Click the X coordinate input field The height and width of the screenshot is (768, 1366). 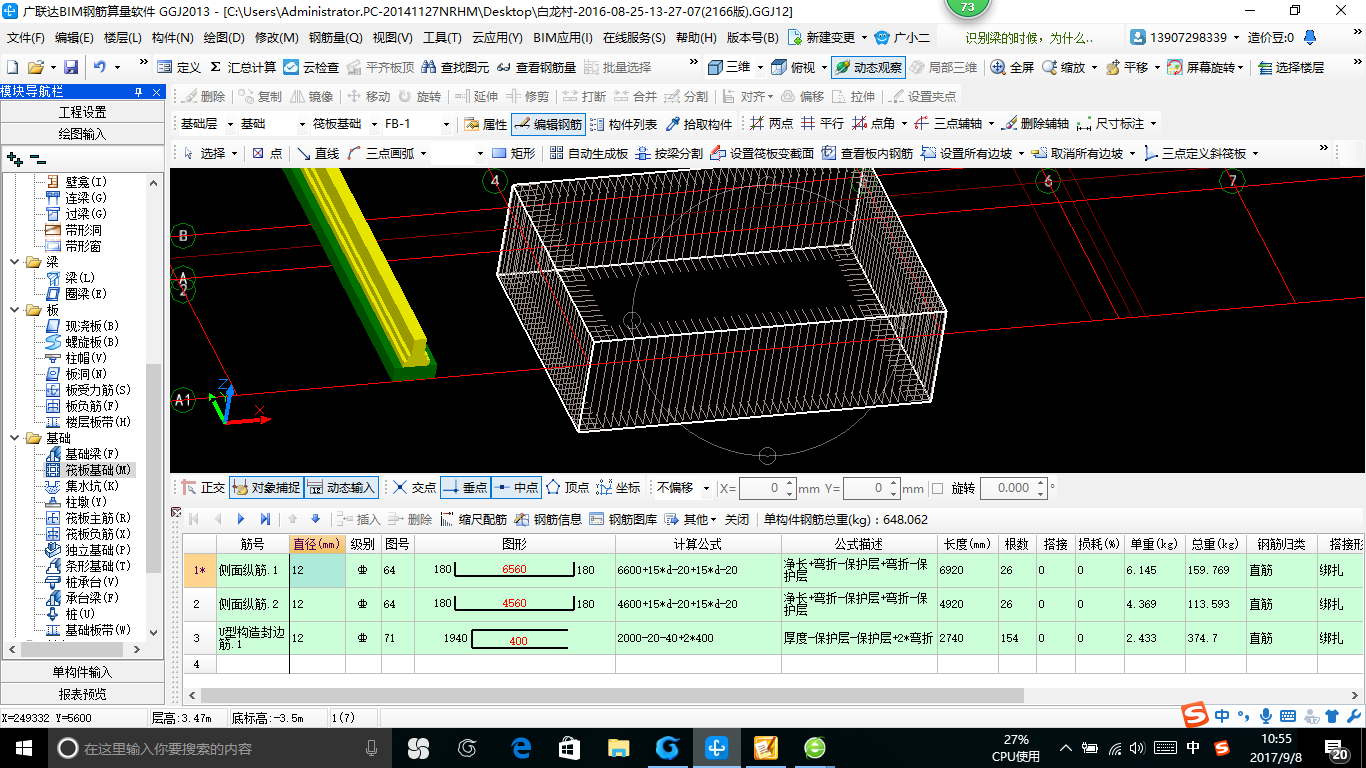pyautogui.click(x=766, y=488)
